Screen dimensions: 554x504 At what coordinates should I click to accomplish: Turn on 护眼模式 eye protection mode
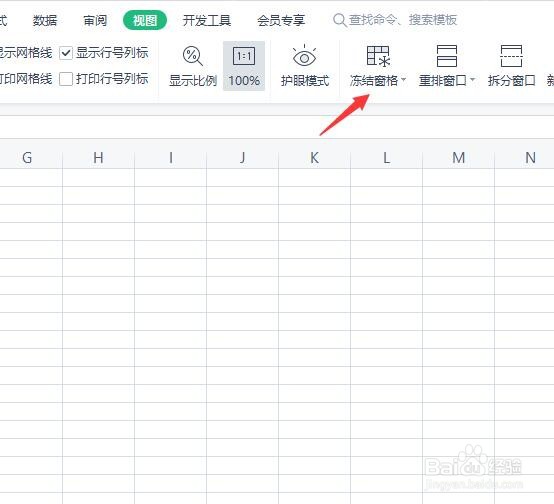(x=305, y=66)
